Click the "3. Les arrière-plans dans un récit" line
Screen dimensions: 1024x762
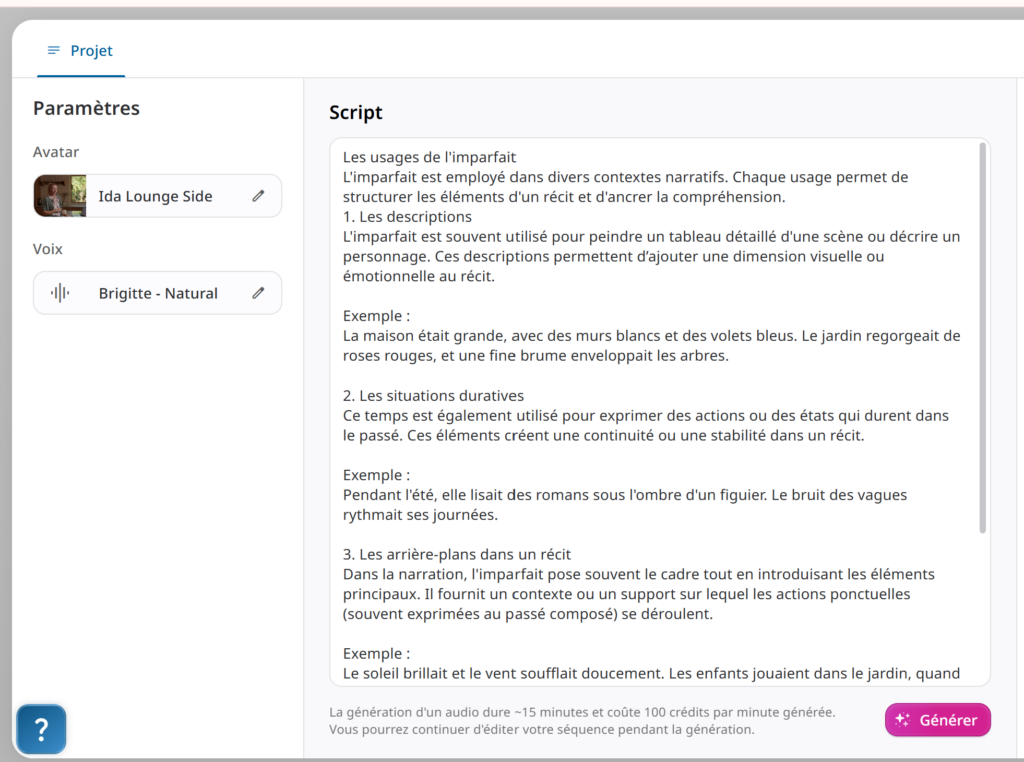coord(457,554)
